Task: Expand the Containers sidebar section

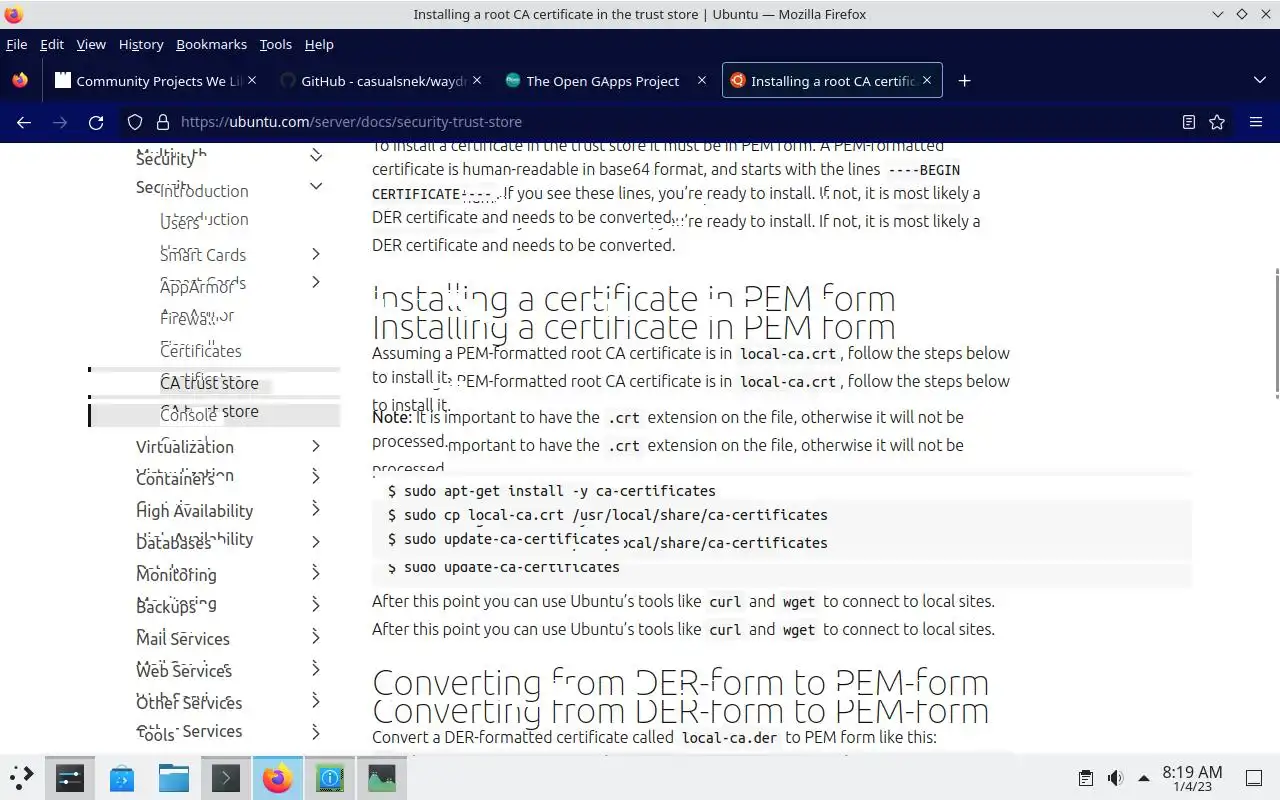Action: pos(315,477)
